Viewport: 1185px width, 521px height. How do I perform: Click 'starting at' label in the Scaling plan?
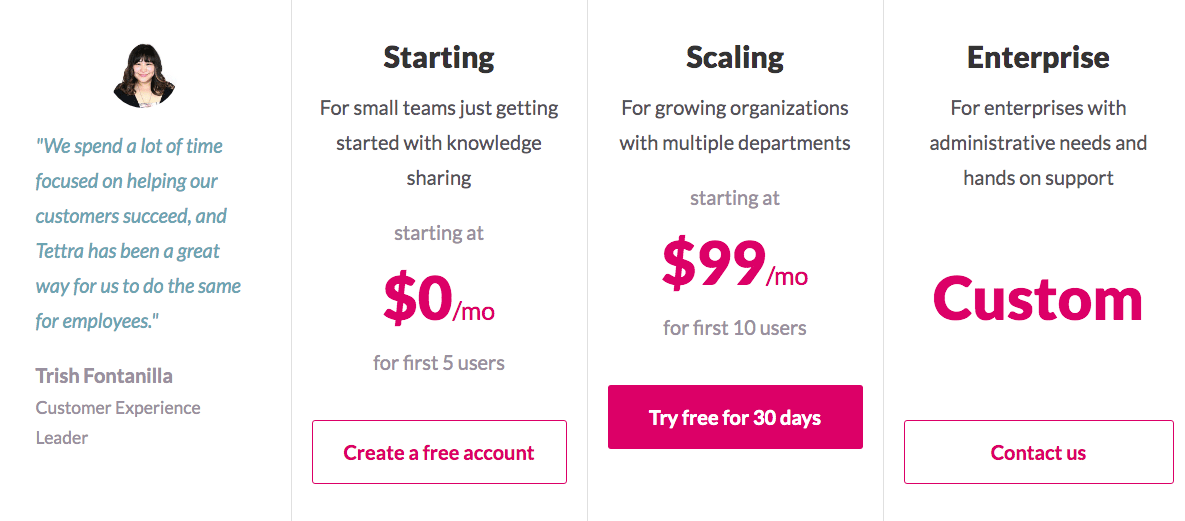(x=735, y=198)
